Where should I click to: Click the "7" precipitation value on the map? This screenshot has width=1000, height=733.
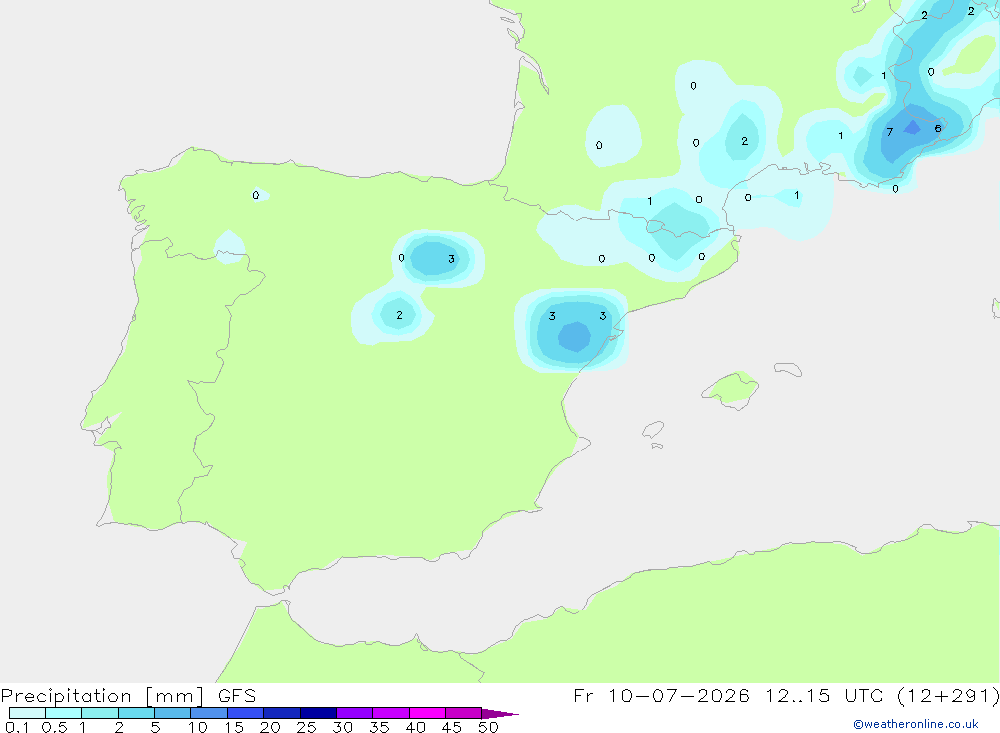pyautogui.click(x=890, y=132)
